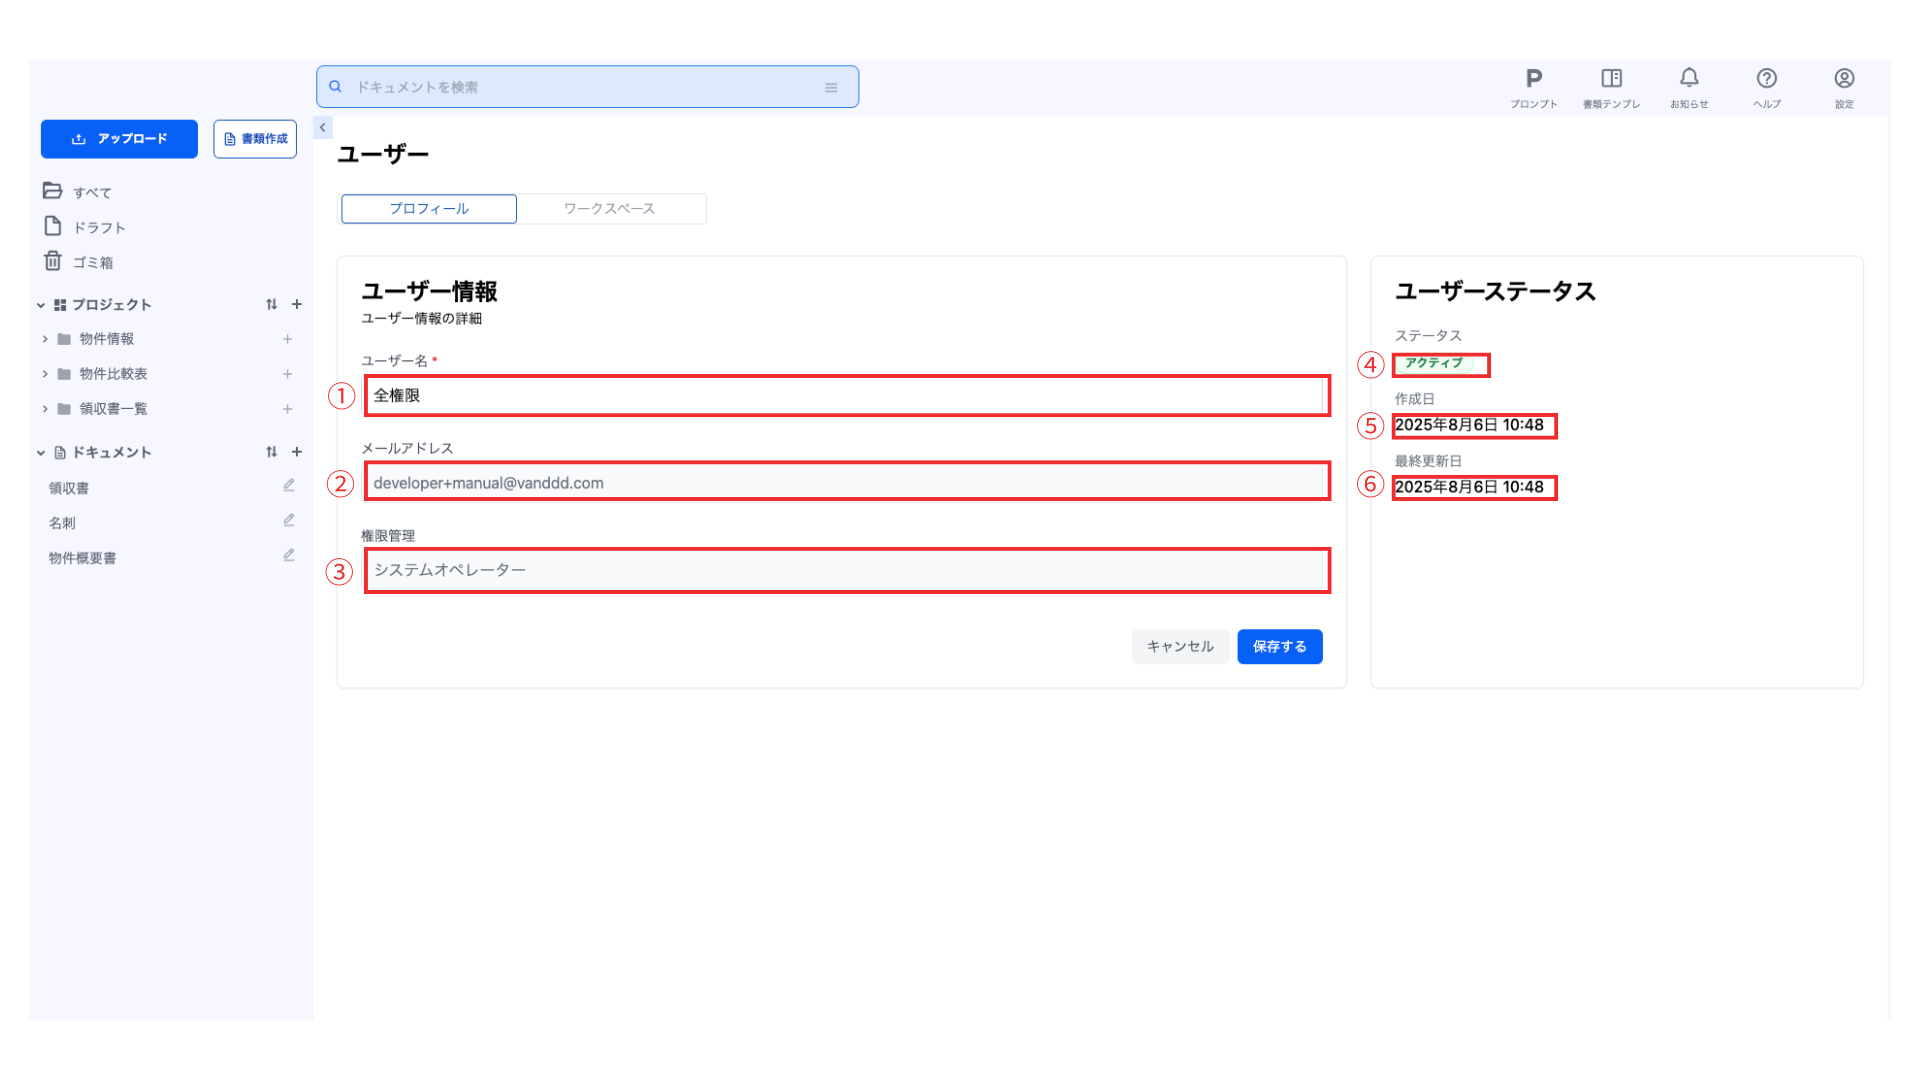Click the search filter options icon
This screenshot has width=1920, height=1080.
pos(831,88)
